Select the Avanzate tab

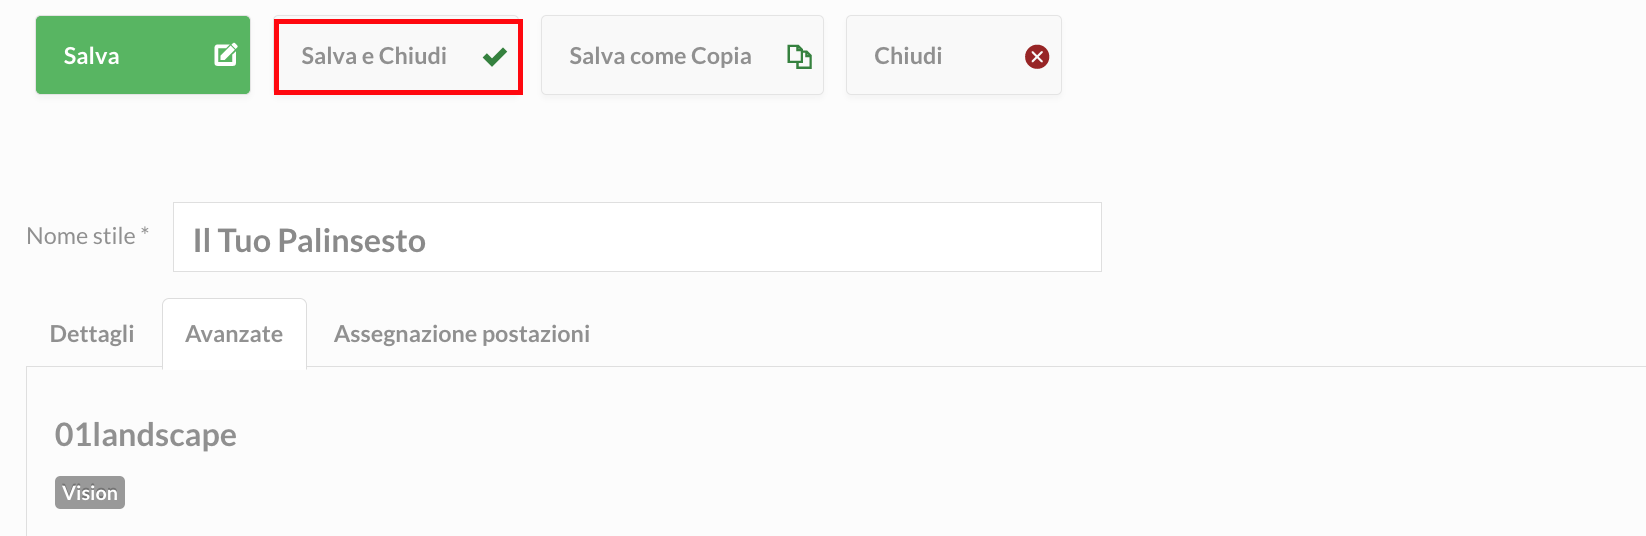tap(234, 334)
